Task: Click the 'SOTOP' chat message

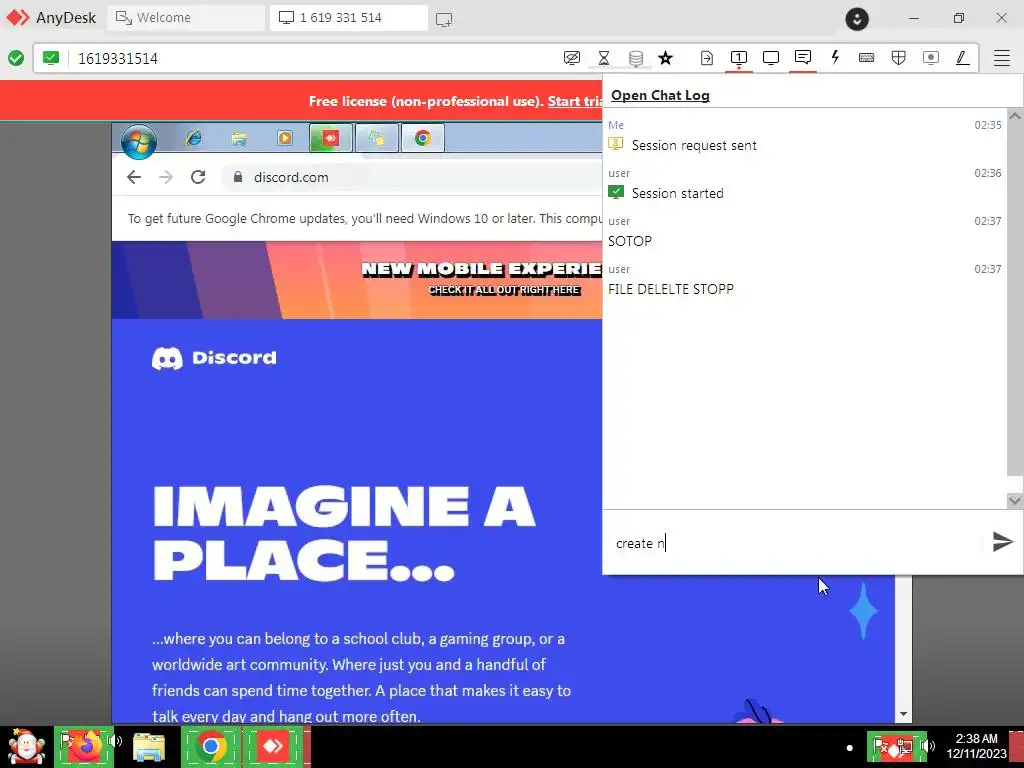Action: click(630, 241)
